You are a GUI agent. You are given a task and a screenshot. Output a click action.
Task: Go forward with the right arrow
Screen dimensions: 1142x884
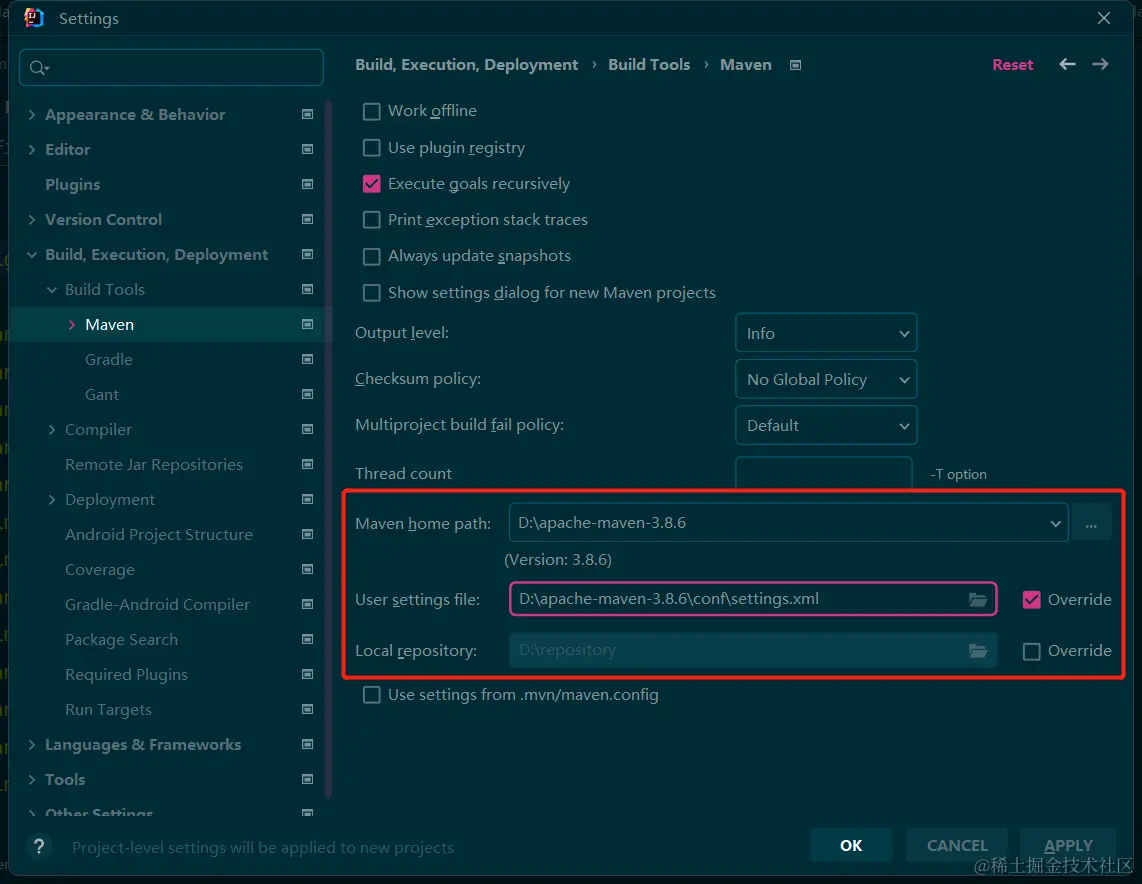coord(1100,64)
